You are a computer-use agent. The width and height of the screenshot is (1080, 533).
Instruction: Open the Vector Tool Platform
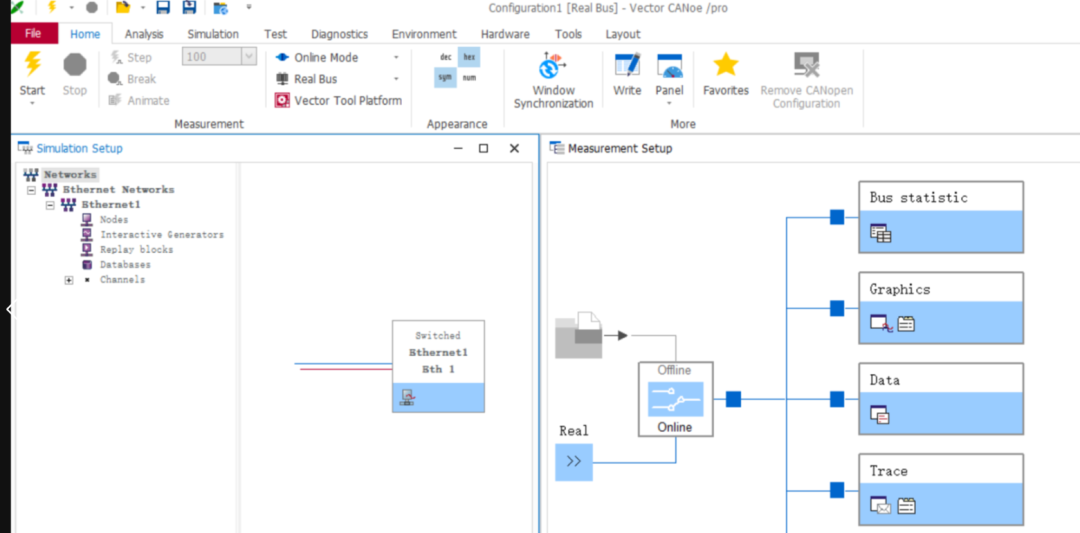click(x=338, y=101)
